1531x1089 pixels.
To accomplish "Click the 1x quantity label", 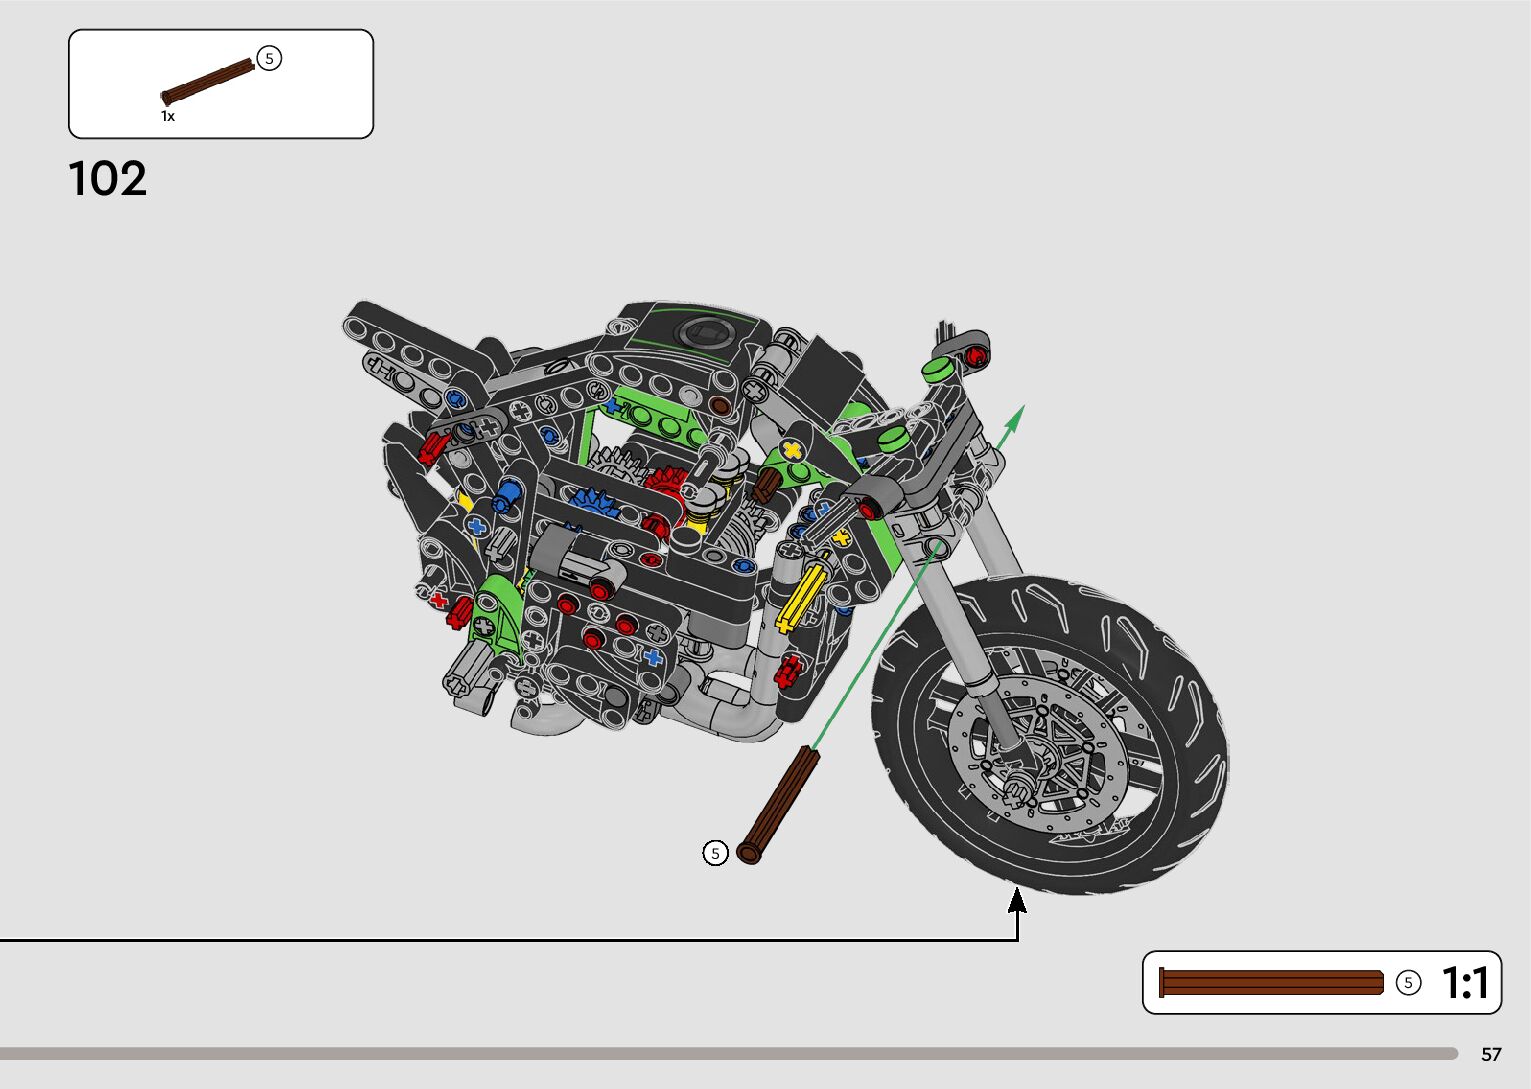I will point(168,117).
